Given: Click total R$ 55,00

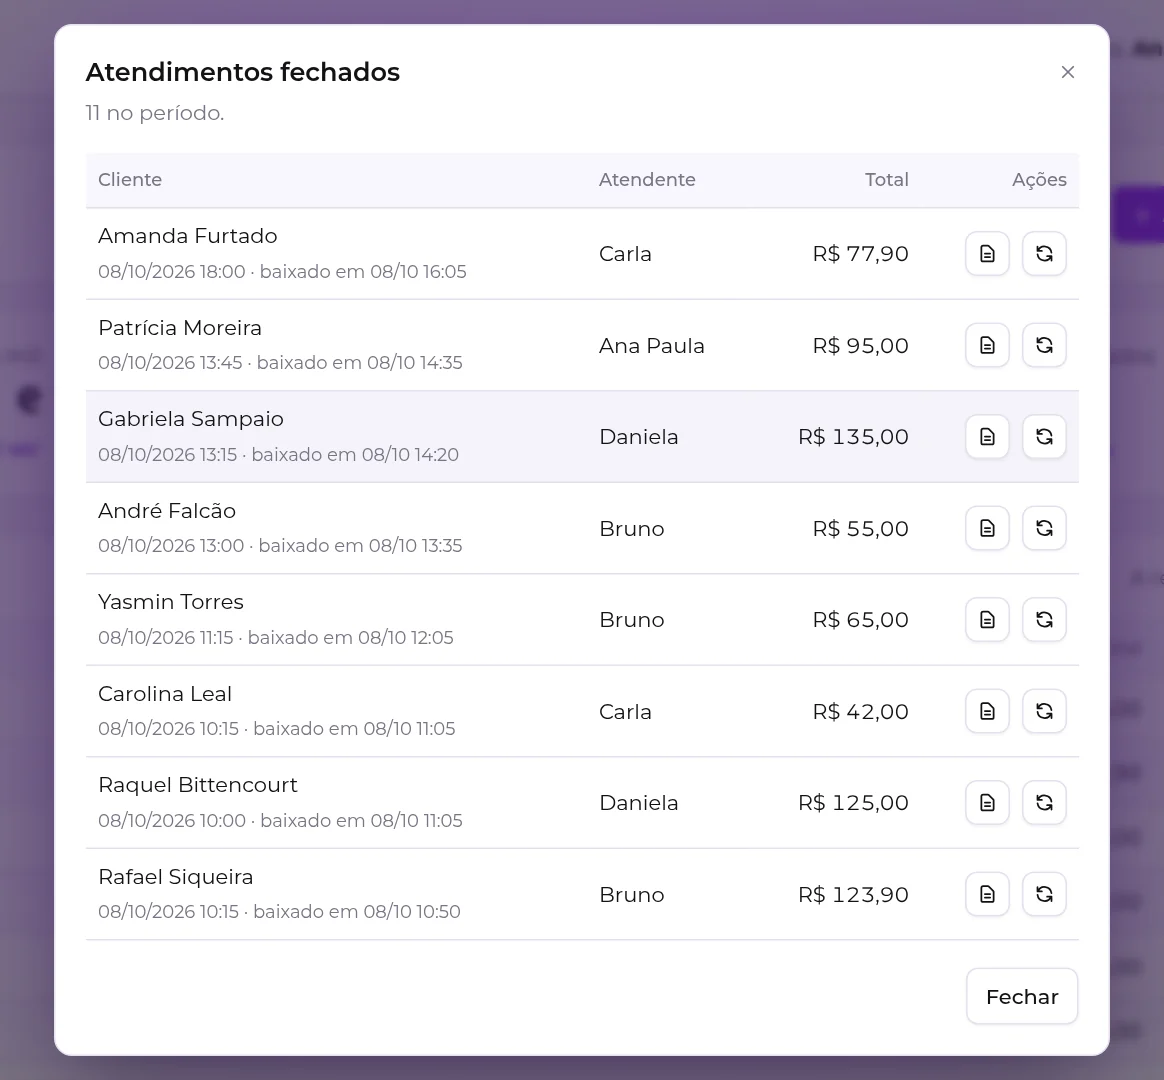Looking at the screenshot, I should [860, 528].
